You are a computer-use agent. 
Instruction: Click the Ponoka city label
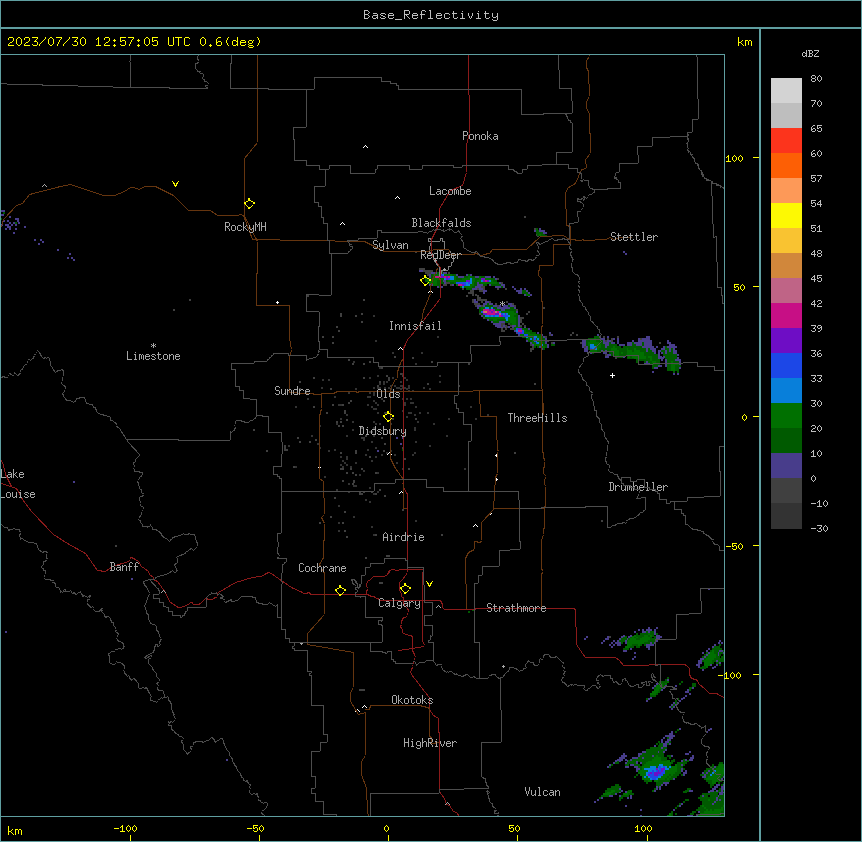tap(480, 136)
